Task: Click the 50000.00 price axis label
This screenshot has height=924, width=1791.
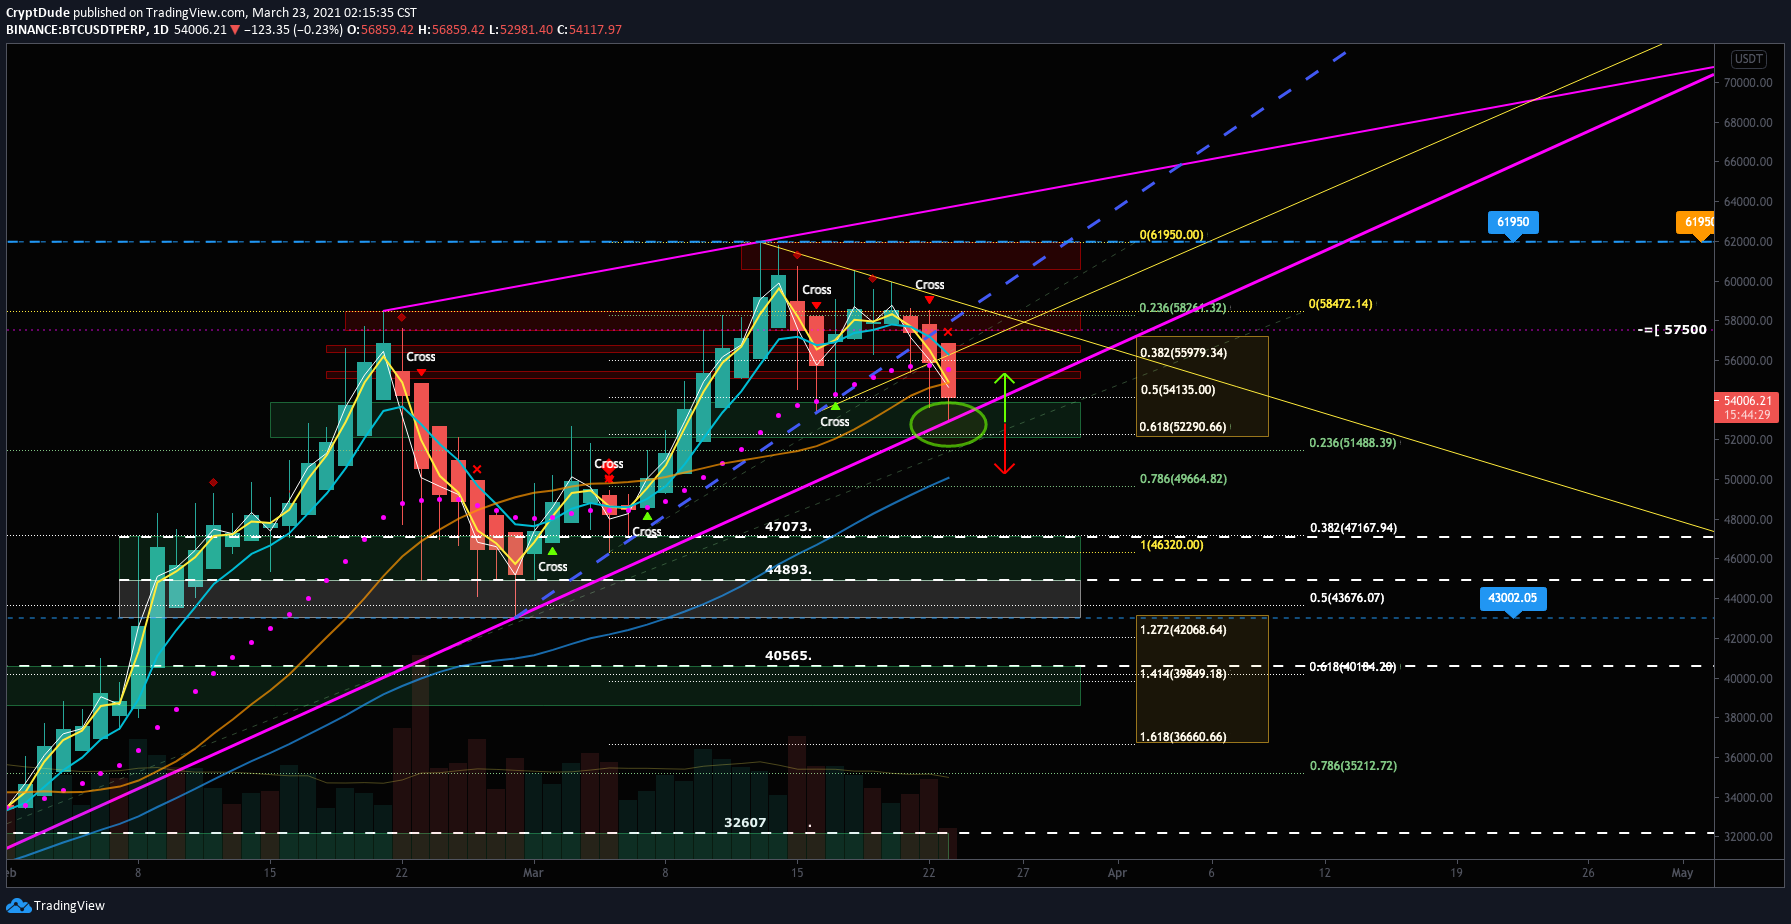Action: pos(1748,480)
